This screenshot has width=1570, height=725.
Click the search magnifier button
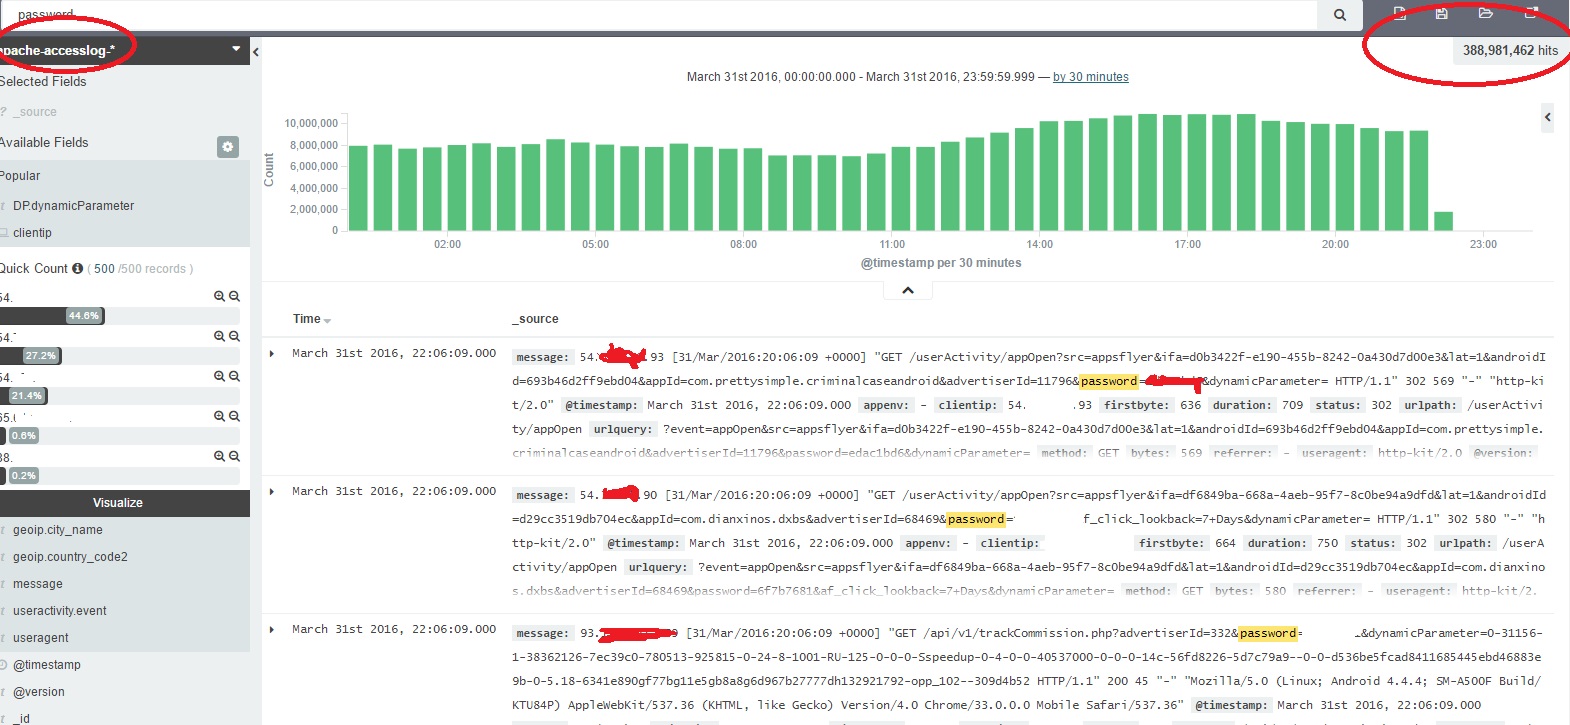(1339, 14)
